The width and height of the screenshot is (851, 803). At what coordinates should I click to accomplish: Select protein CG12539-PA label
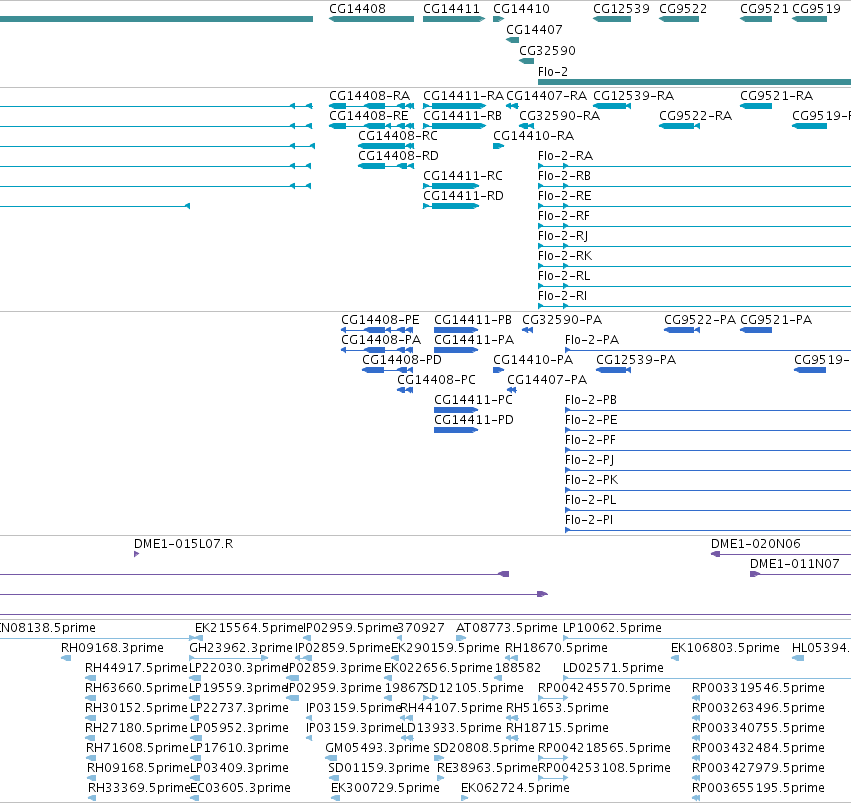click(x=636, y=360)
